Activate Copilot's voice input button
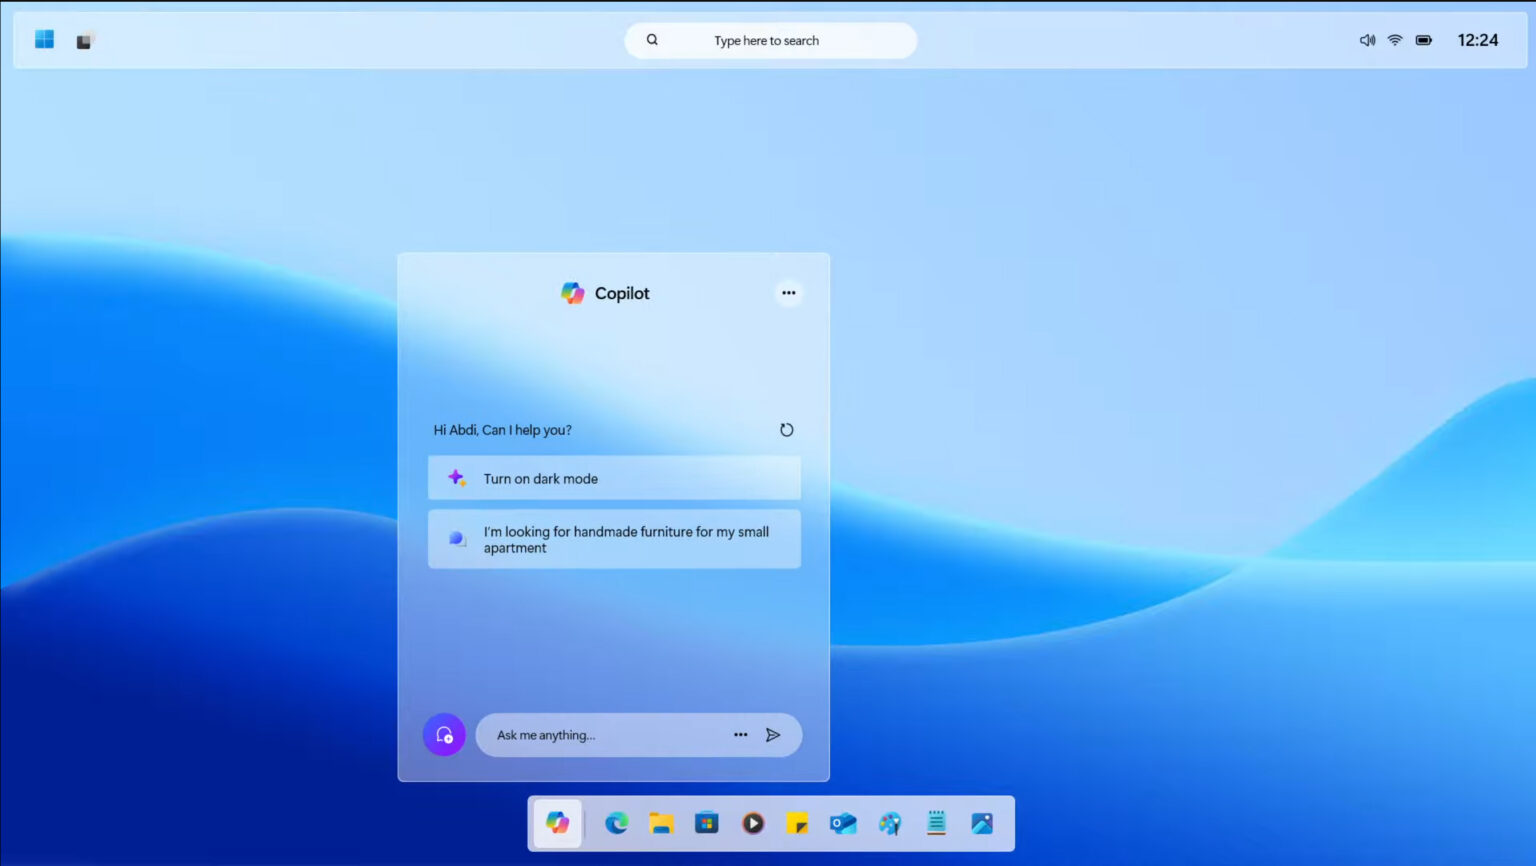Screen dimensions: 1536x866 443,734
